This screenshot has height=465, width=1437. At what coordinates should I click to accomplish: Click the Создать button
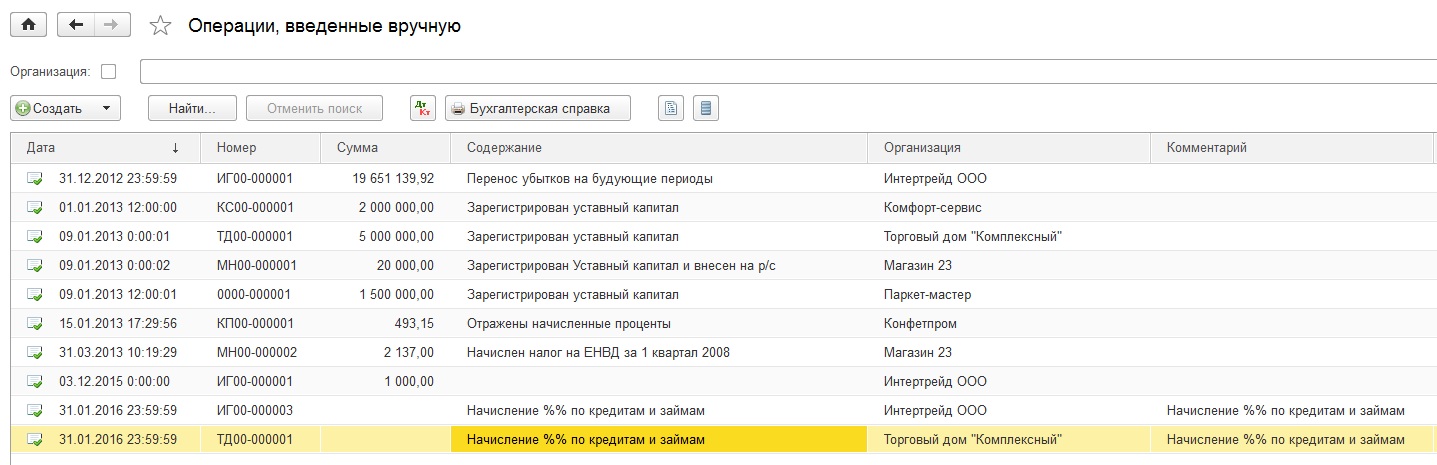(x=52, y=108)
